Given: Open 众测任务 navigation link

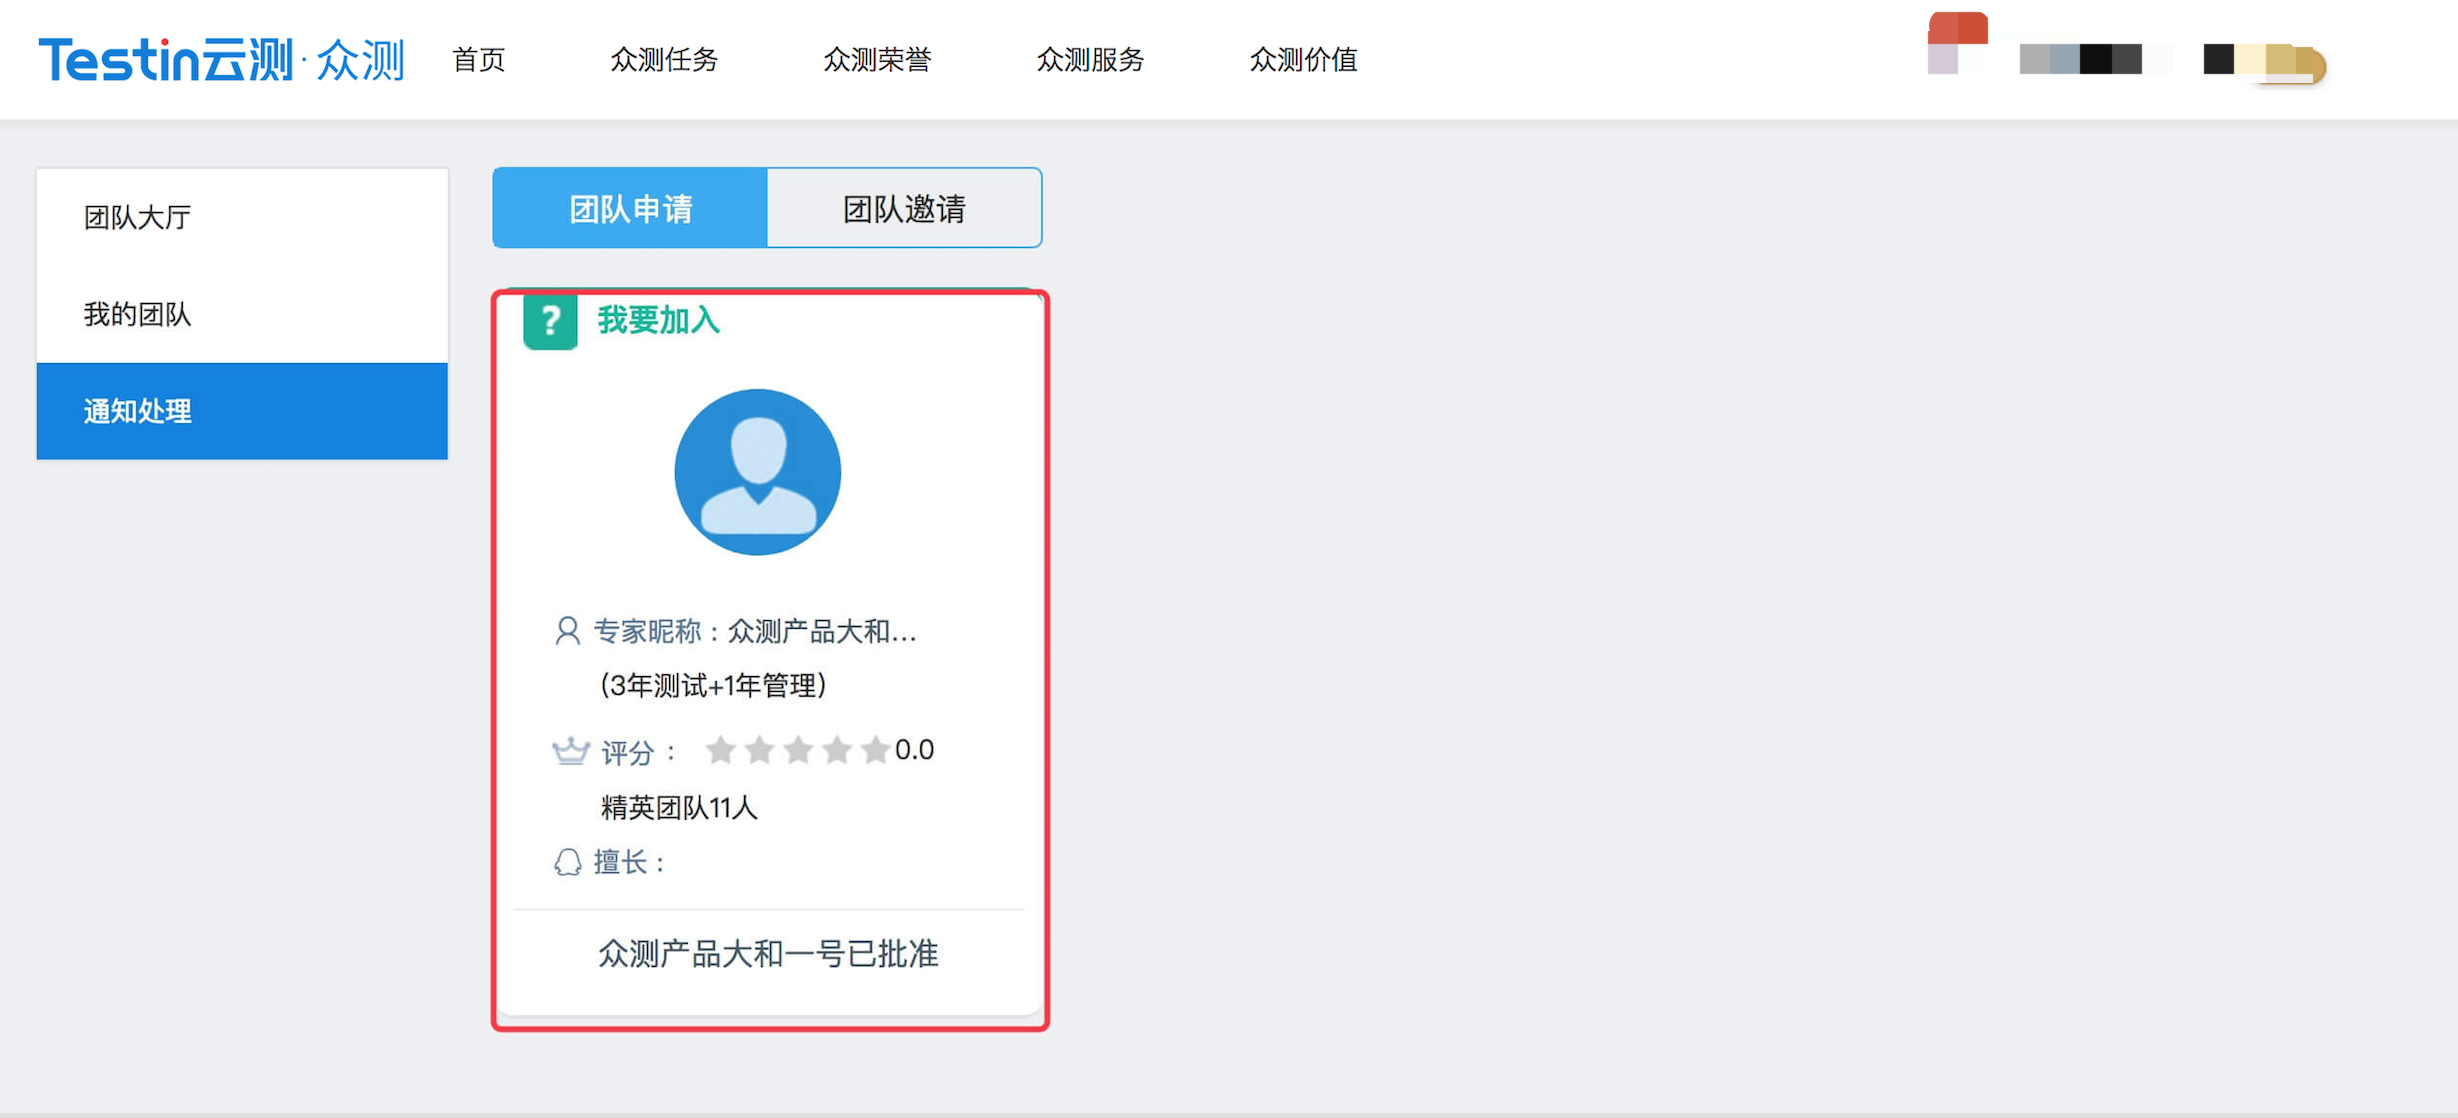Looking at the screenshot, I should (664, 60).
